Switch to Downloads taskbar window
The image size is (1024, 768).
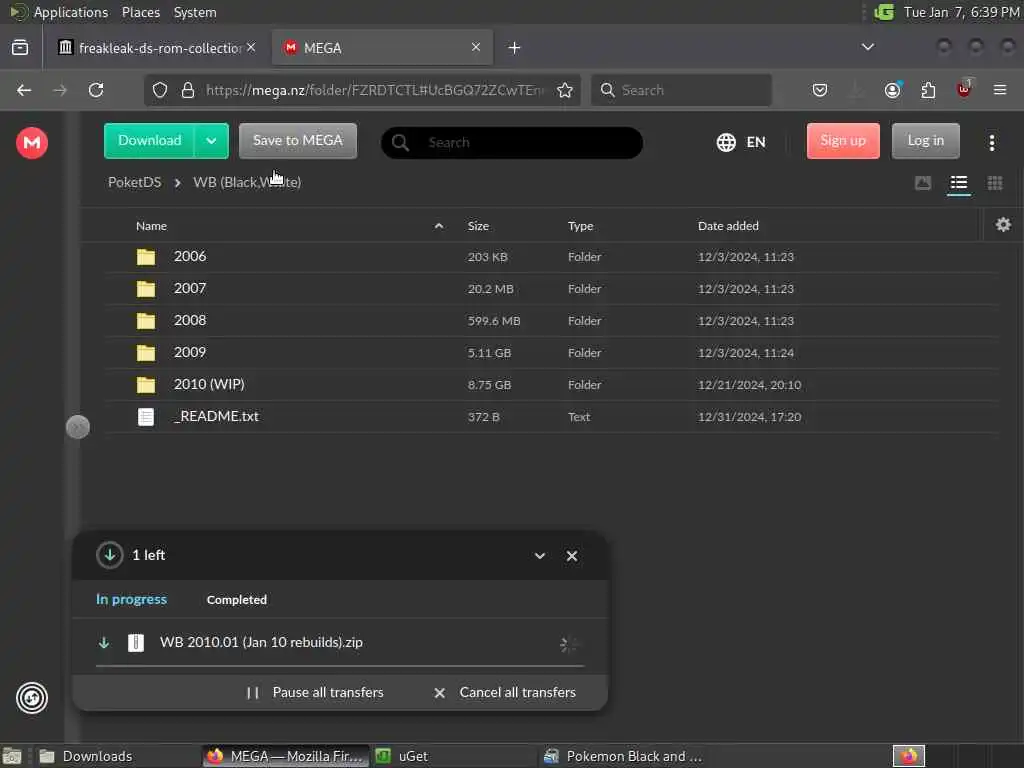coord(116,756)
